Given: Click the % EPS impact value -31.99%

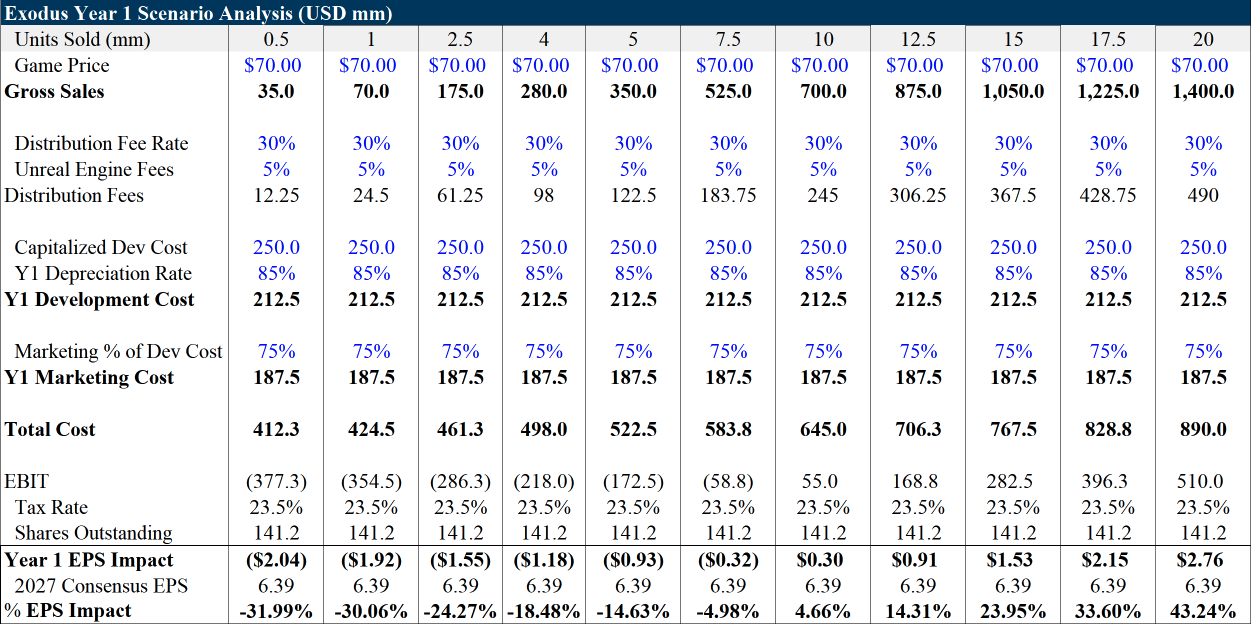Looking at the screenshot, I should coord(276,611).
